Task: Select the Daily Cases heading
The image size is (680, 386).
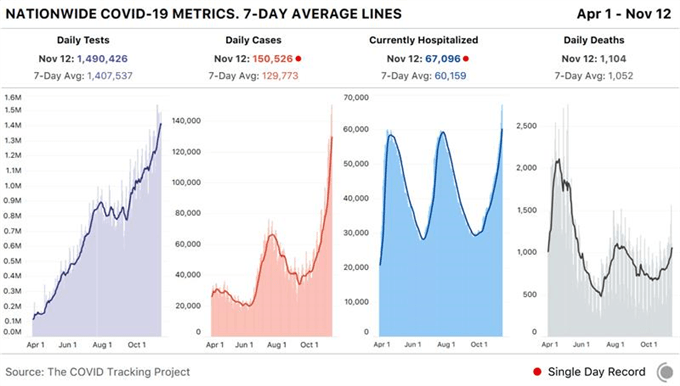Action: [253, 40]
